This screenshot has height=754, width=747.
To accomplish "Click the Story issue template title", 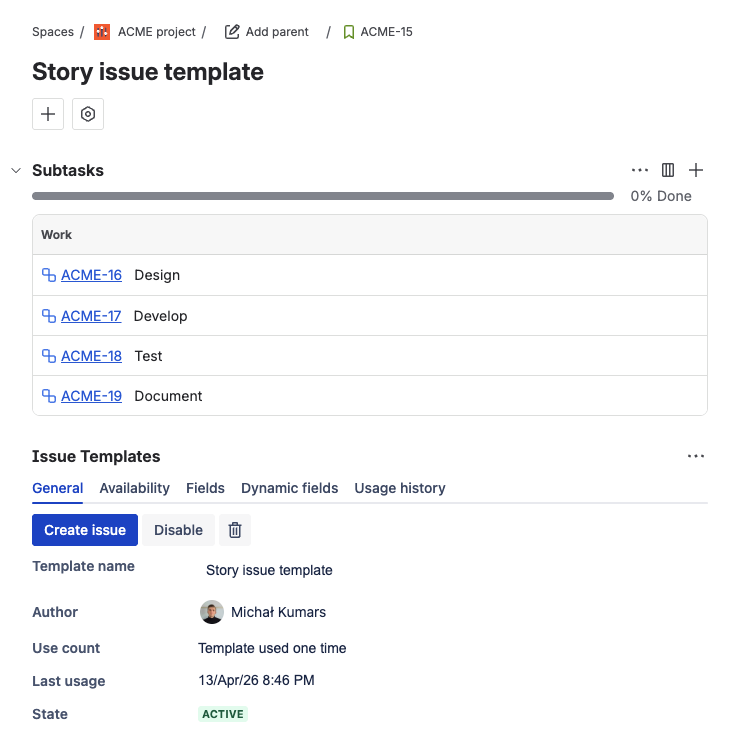I will click(148, 72).
